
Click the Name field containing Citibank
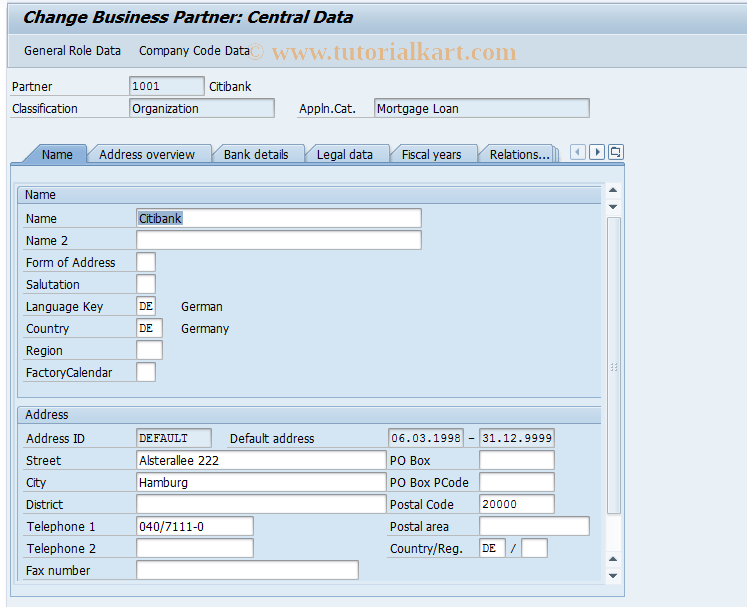[279, 218]
